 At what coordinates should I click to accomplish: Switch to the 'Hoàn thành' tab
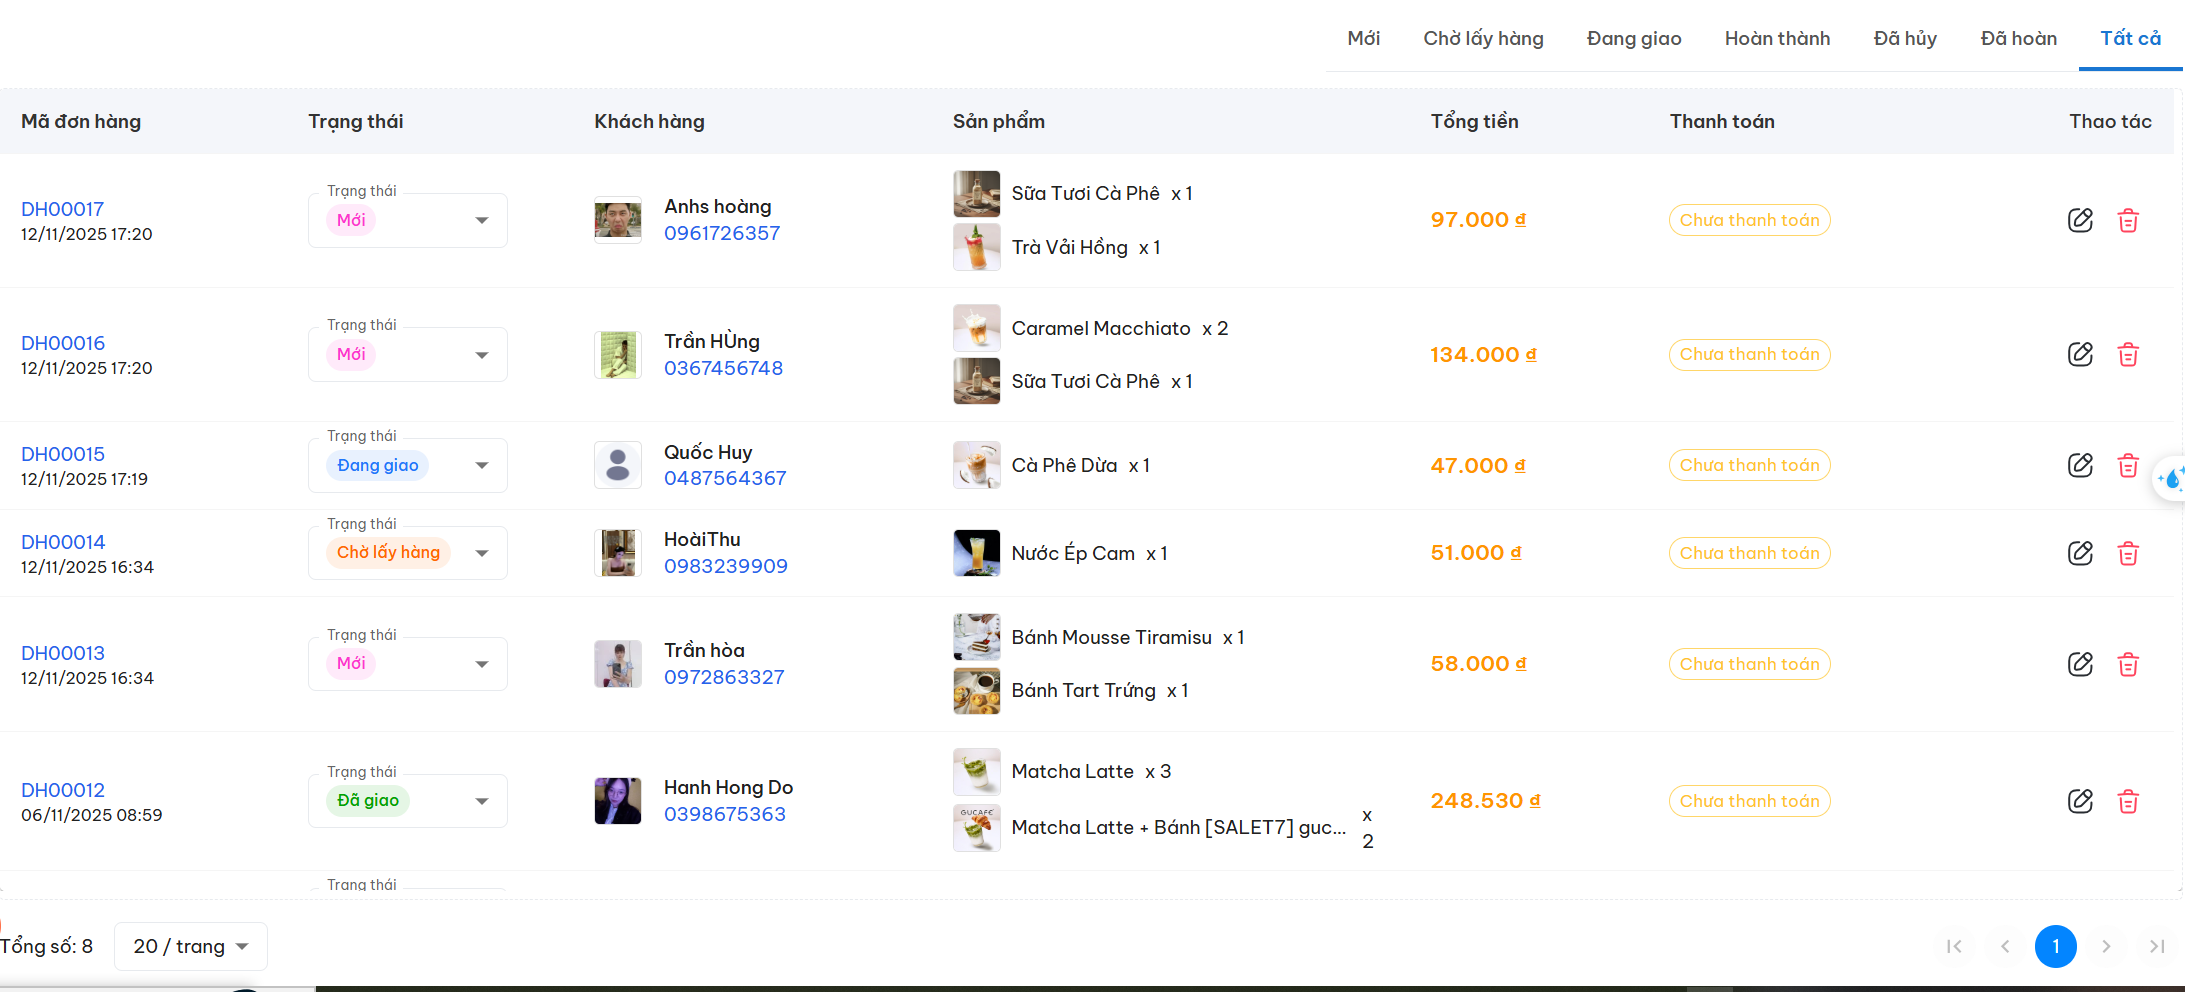1777,38
